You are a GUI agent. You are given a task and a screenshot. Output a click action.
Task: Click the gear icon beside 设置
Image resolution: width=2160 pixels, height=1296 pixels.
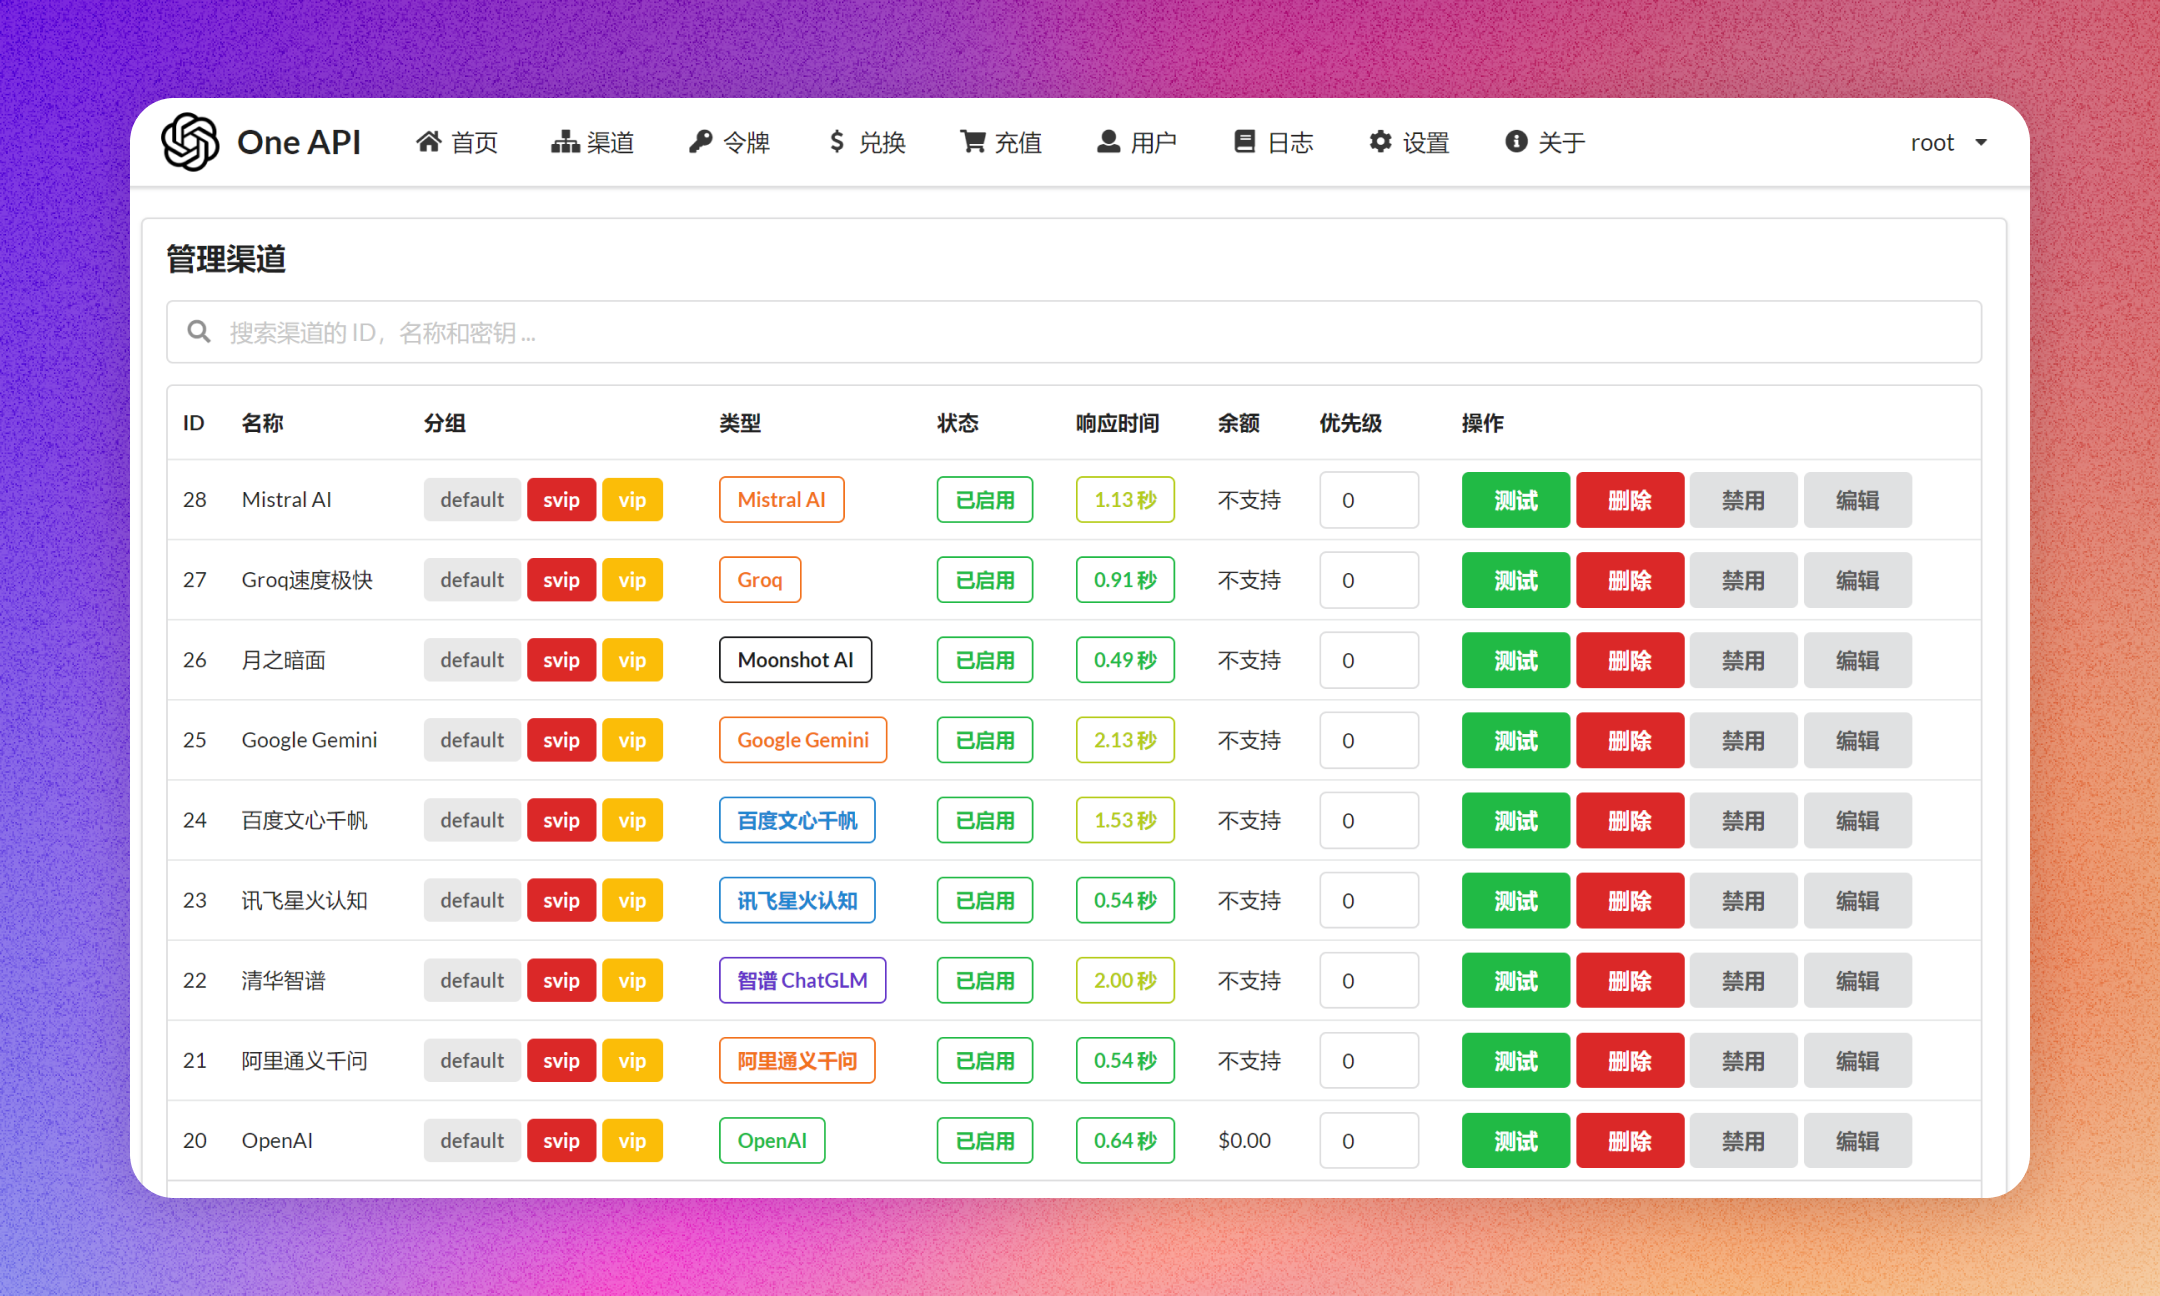point(1380,142)
